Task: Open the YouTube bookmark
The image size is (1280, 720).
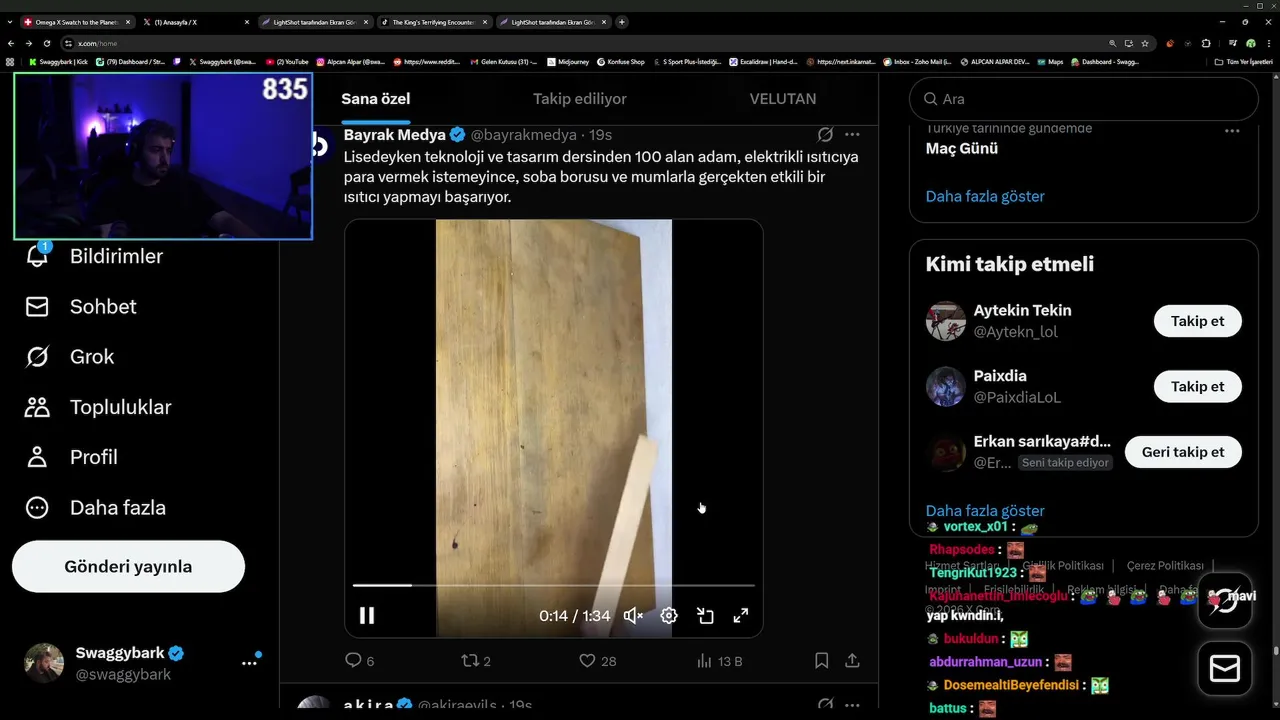Action: click(x=288, y=62)
